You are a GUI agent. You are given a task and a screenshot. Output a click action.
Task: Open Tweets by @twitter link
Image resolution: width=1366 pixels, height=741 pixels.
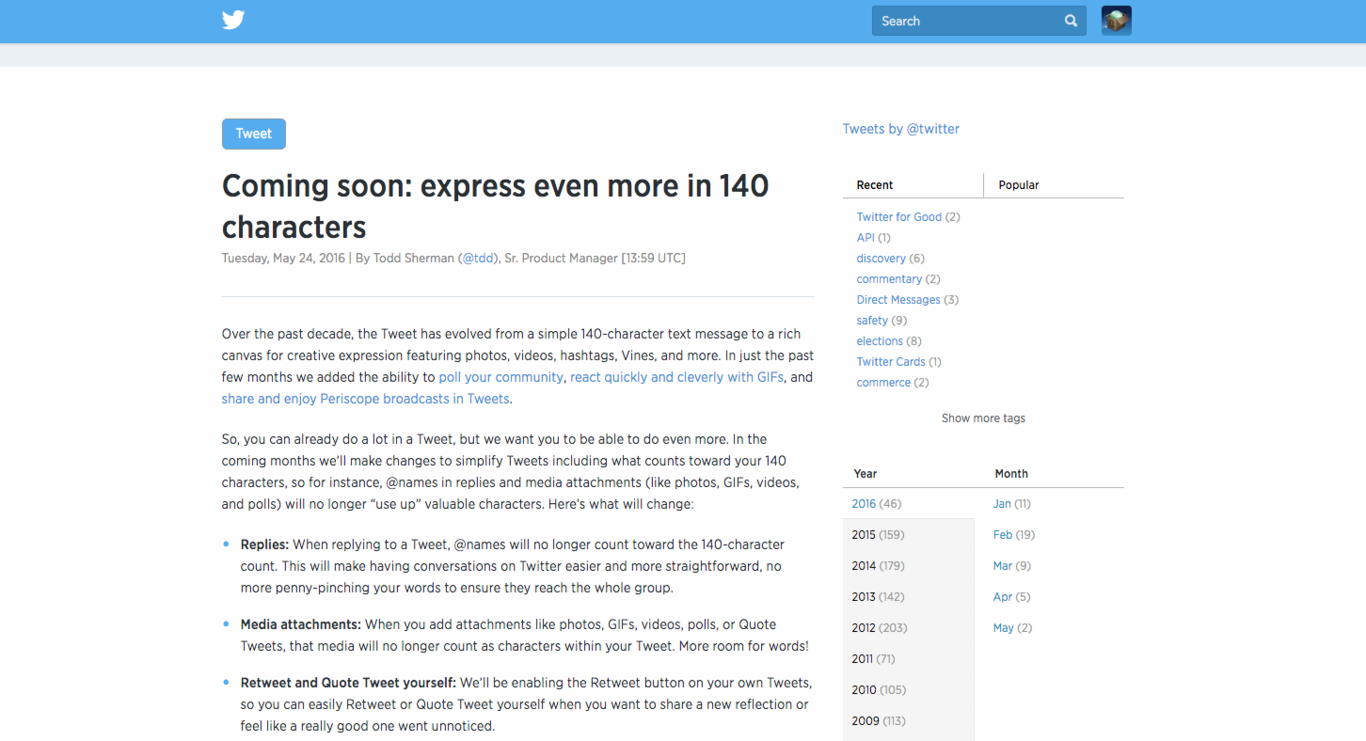tap(901, 129)
